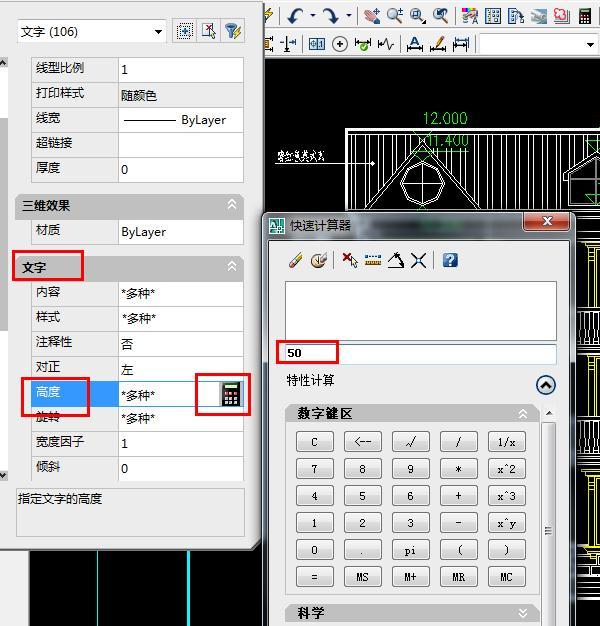Click the Tolerance dimension tool
600x626 pixels.
point(317,44)
